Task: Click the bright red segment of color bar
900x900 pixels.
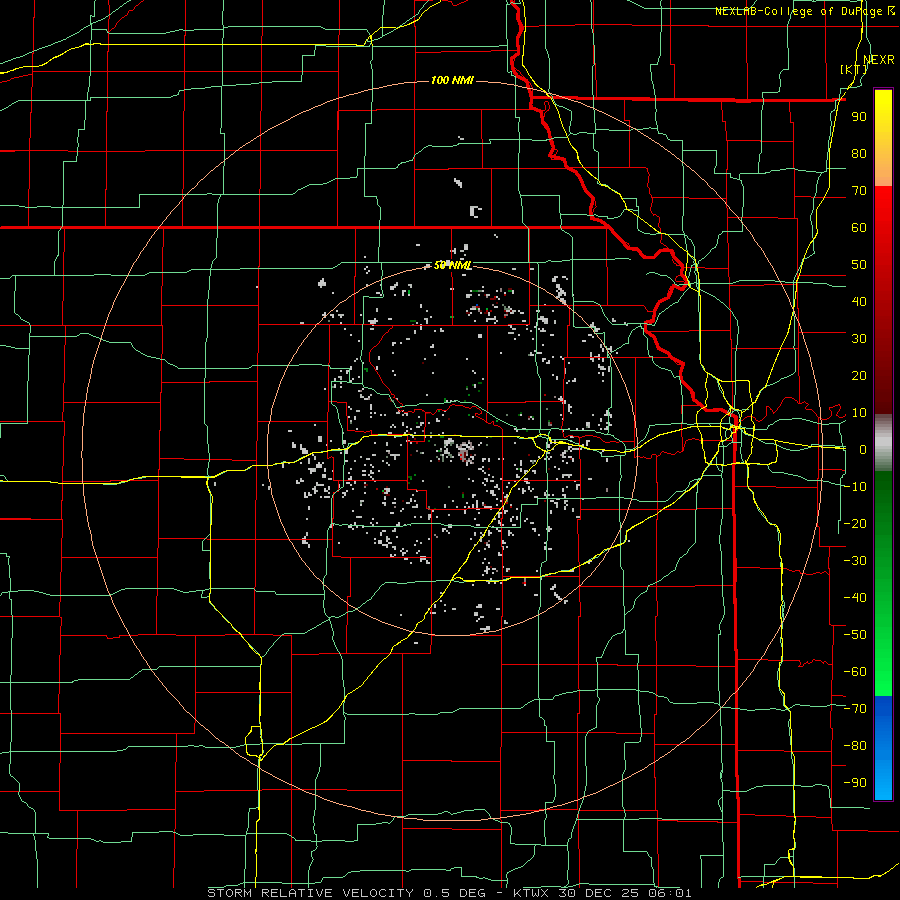Action: (883, 224)
